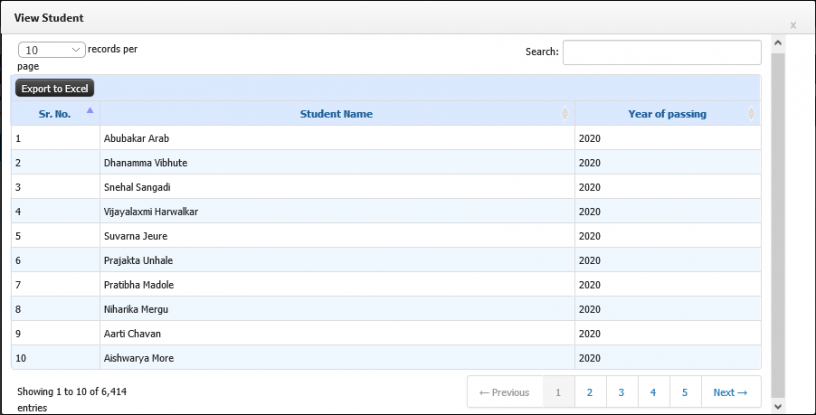Close the View Student dialog
Screen dimensions: 816x415
(x=793, y=25)
